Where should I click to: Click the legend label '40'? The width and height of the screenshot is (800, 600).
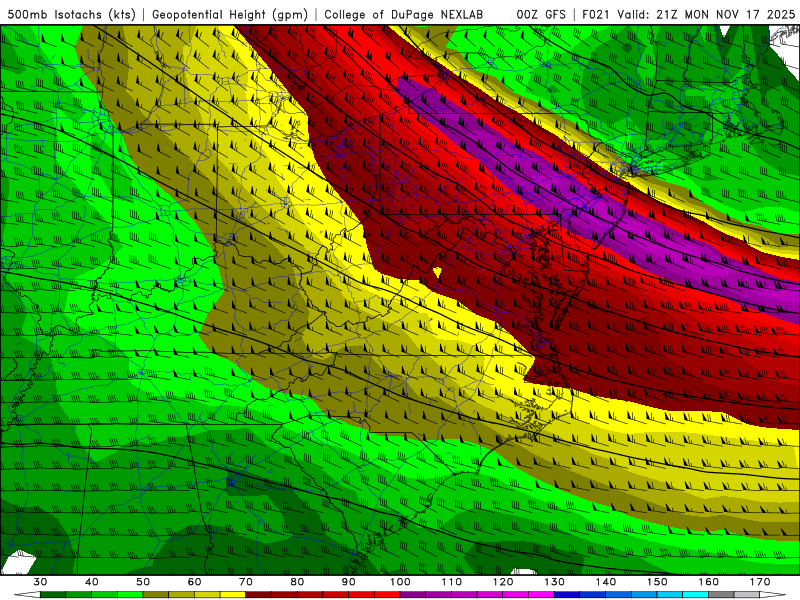pyautogui.click(x=92, y=582)
